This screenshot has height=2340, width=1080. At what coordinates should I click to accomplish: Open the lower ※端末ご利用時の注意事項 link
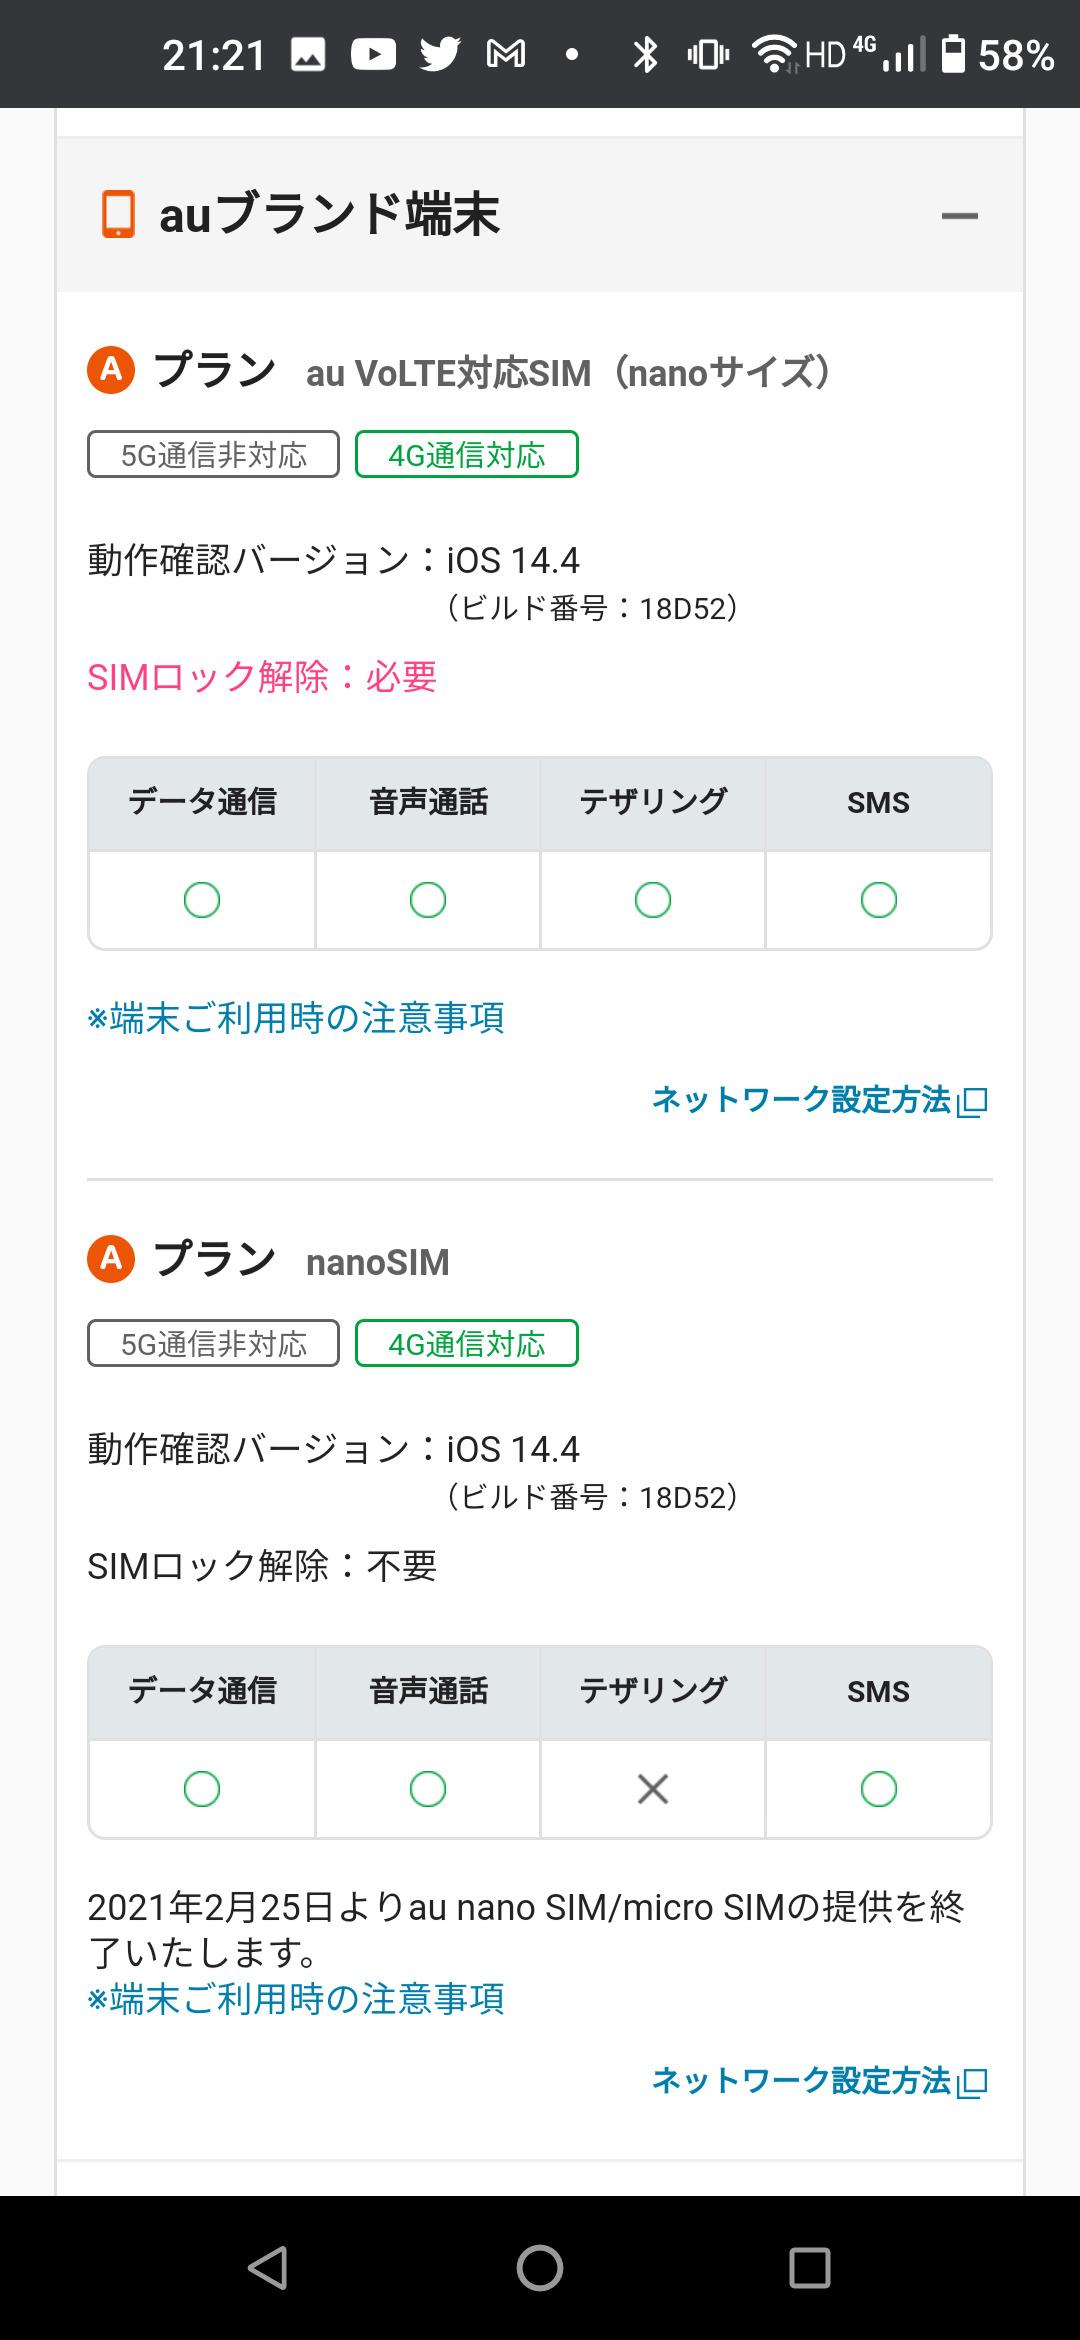[296, 1999]
